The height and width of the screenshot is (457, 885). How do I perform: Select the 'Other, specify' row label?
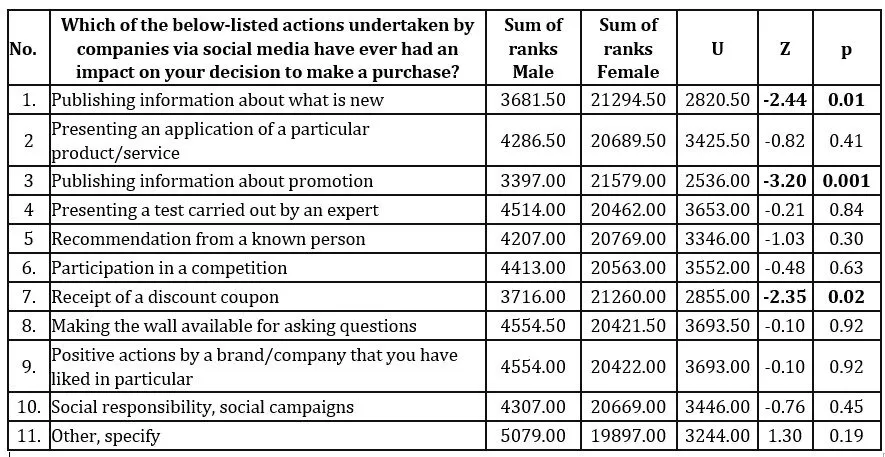pos(106,436)
